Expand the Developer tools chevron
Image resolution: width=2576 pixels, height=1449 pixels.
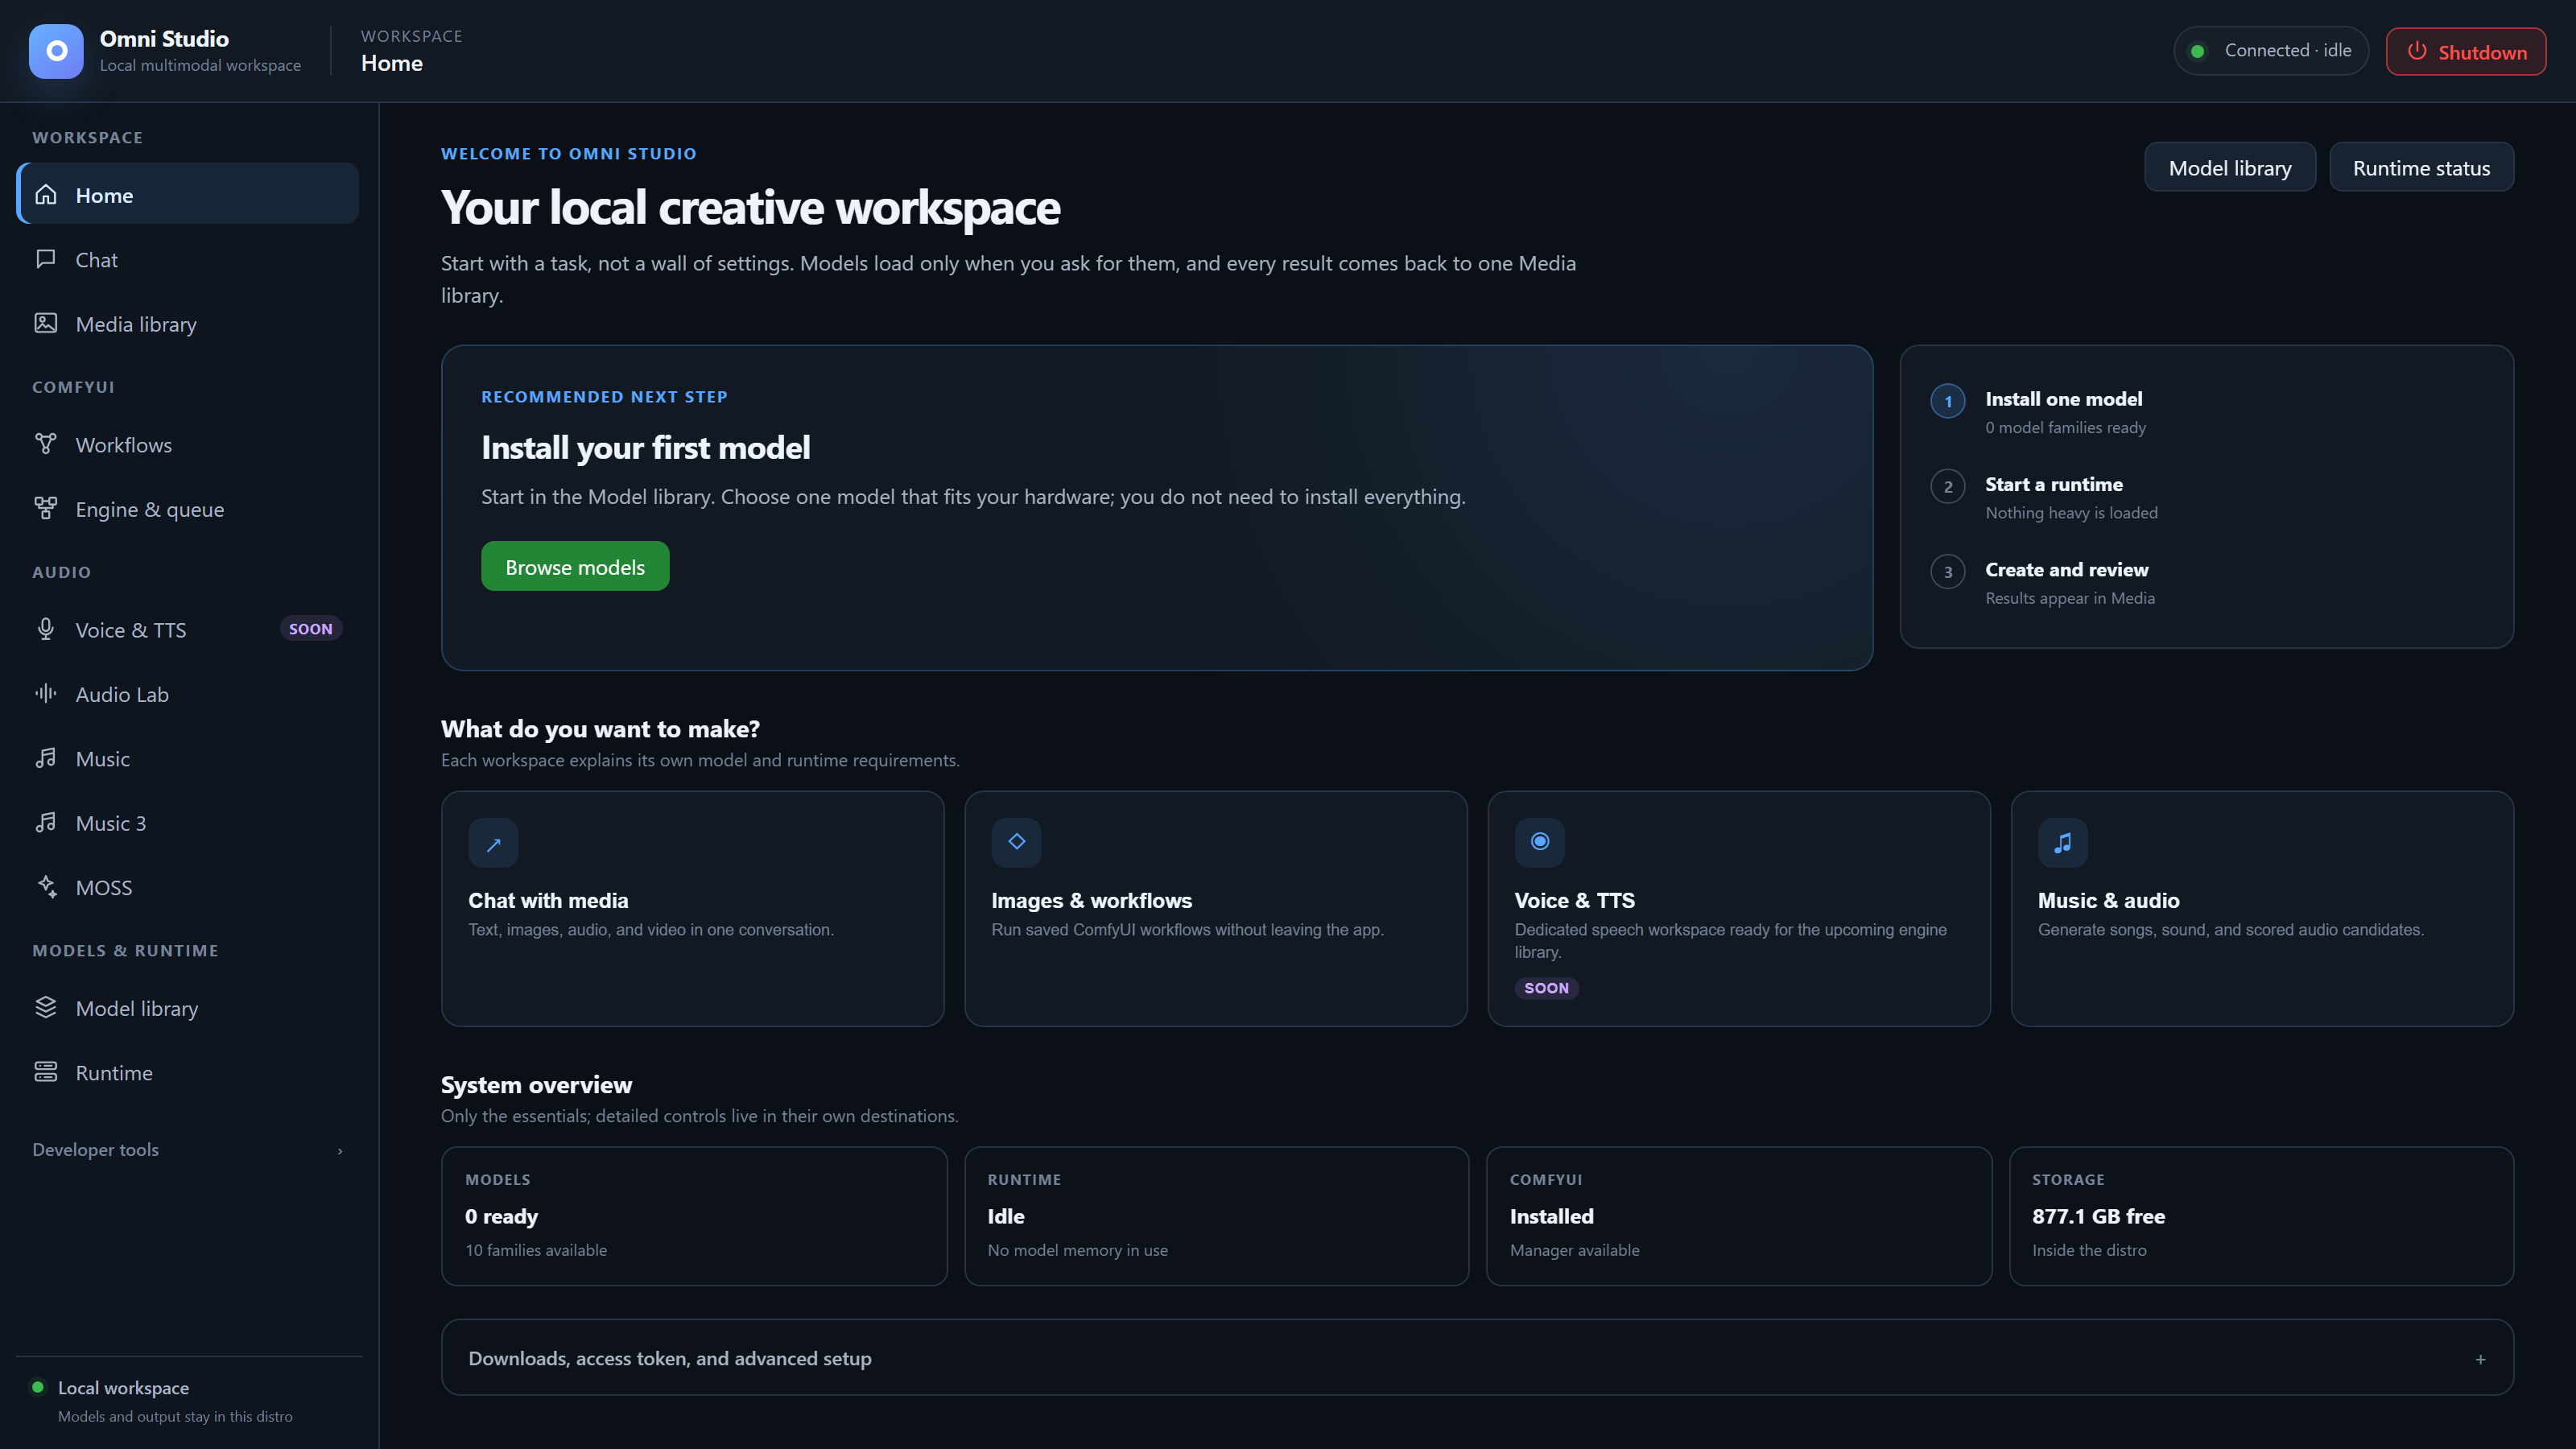click(x=340, y=1151)
